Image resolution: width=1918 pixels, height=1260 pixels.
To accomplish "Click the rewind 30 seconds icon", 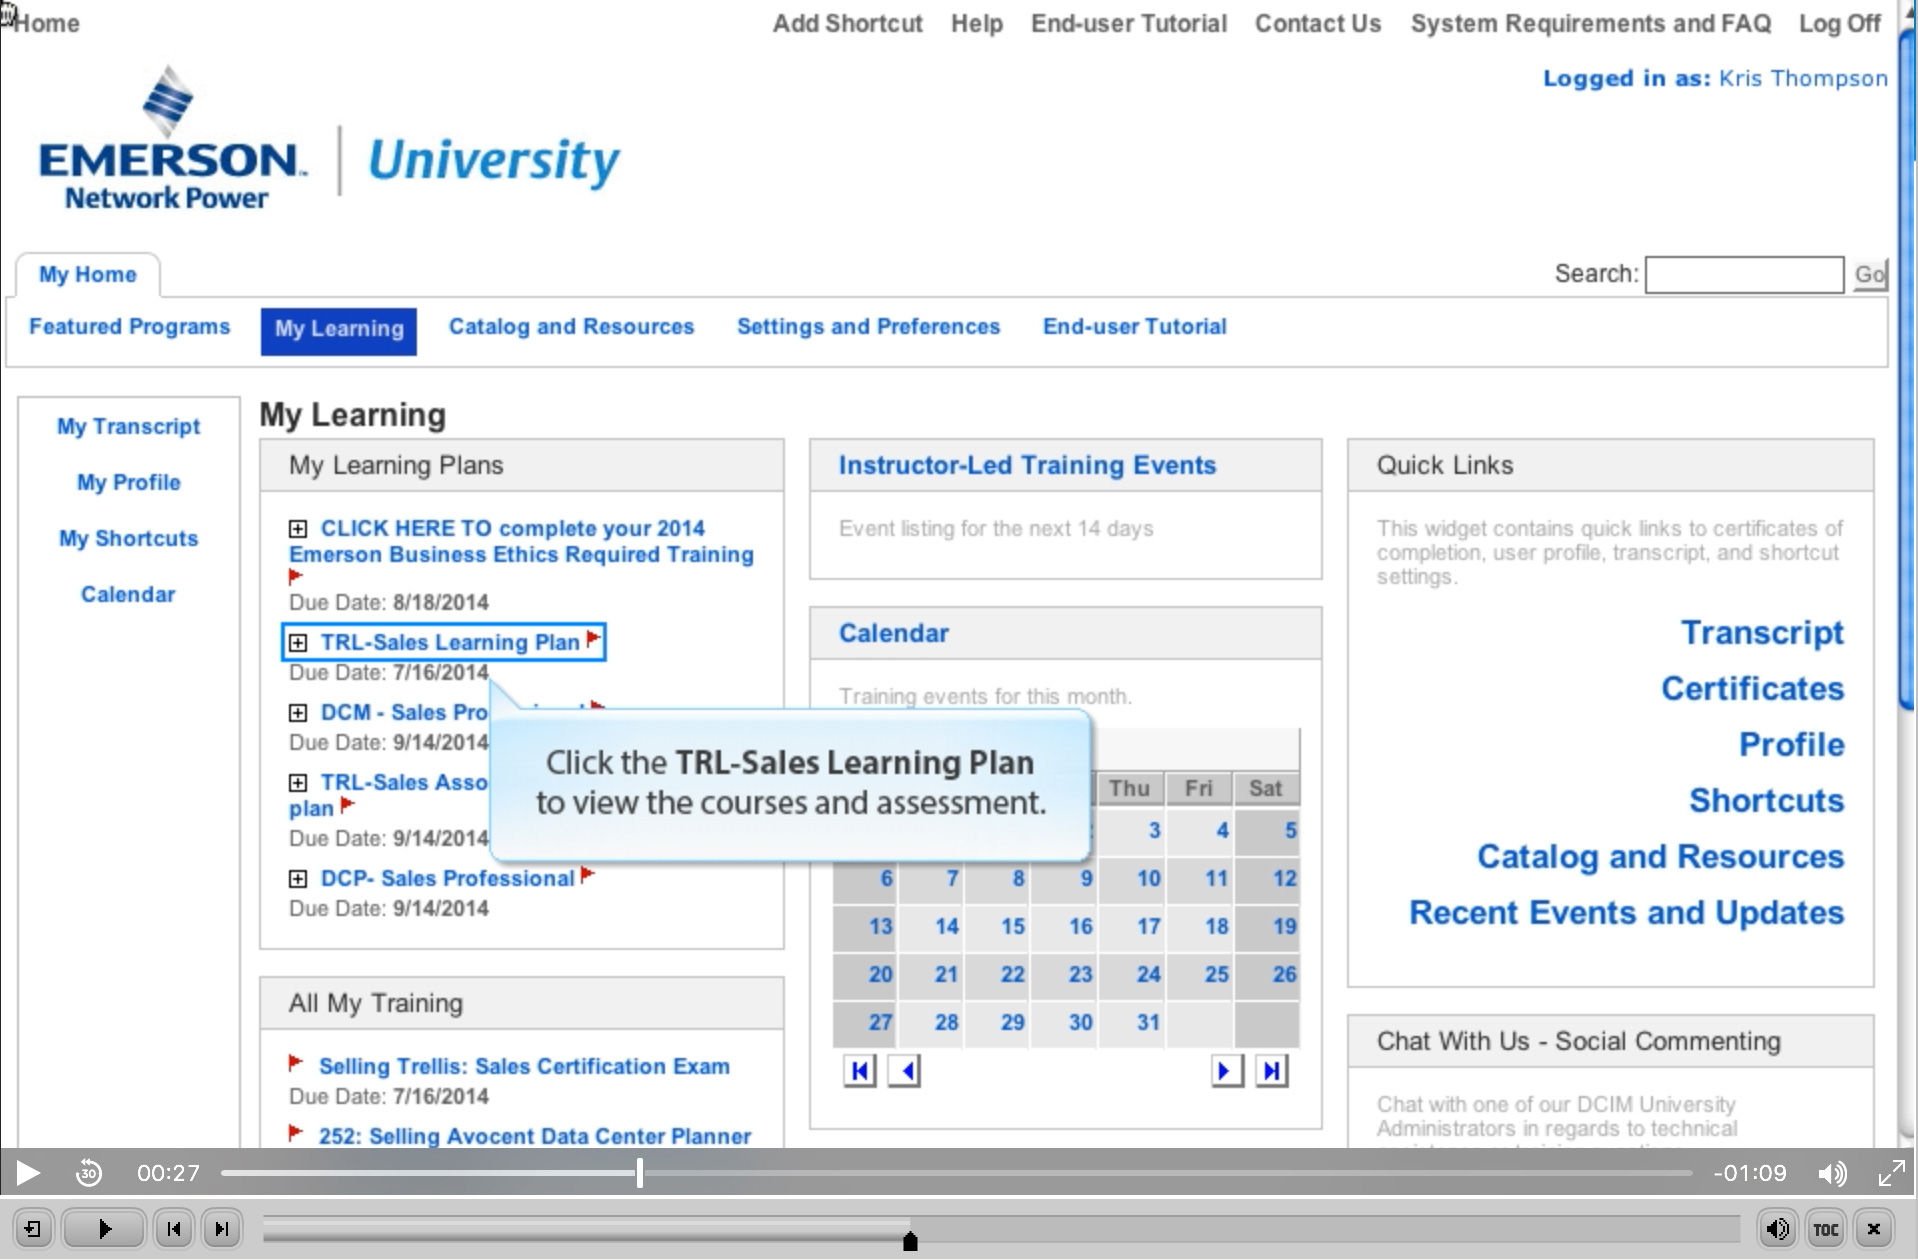I will (x=89, y=1172).
